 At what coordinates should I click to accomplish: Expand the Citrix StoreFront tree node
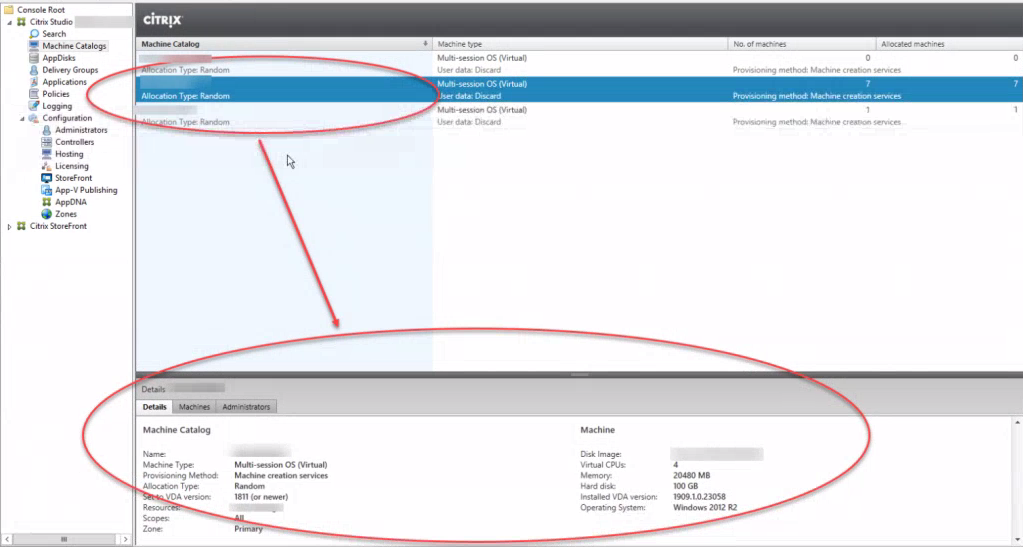[10, 226]
